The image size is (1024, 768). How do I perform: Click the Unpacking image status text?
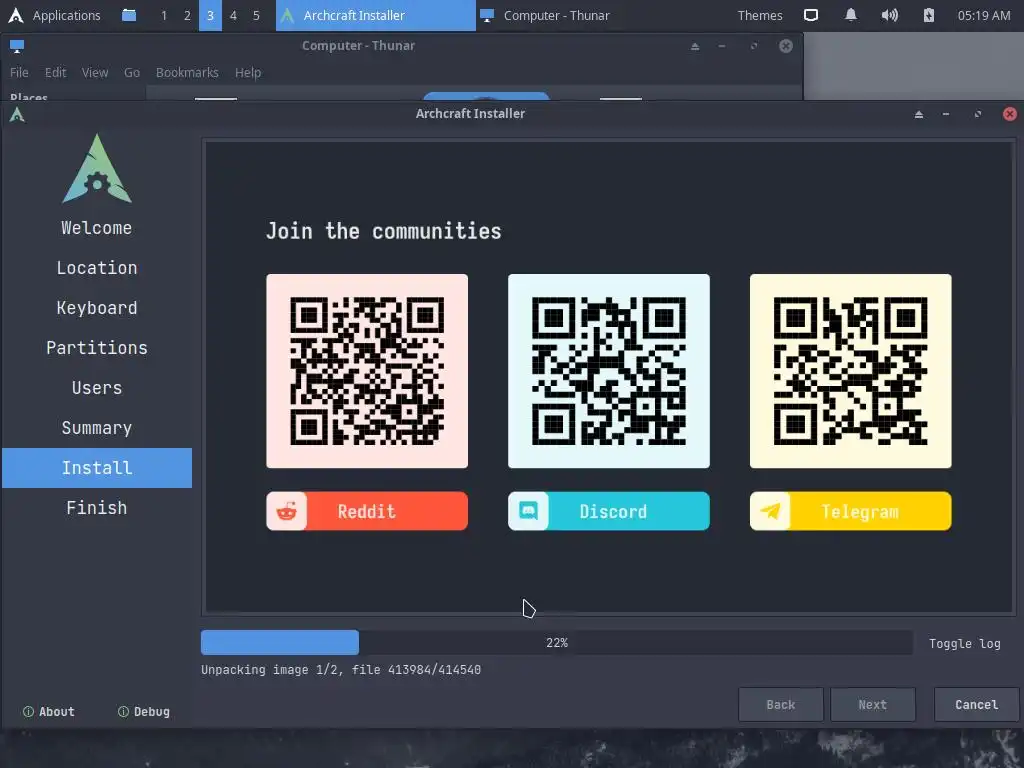[341, 670]
